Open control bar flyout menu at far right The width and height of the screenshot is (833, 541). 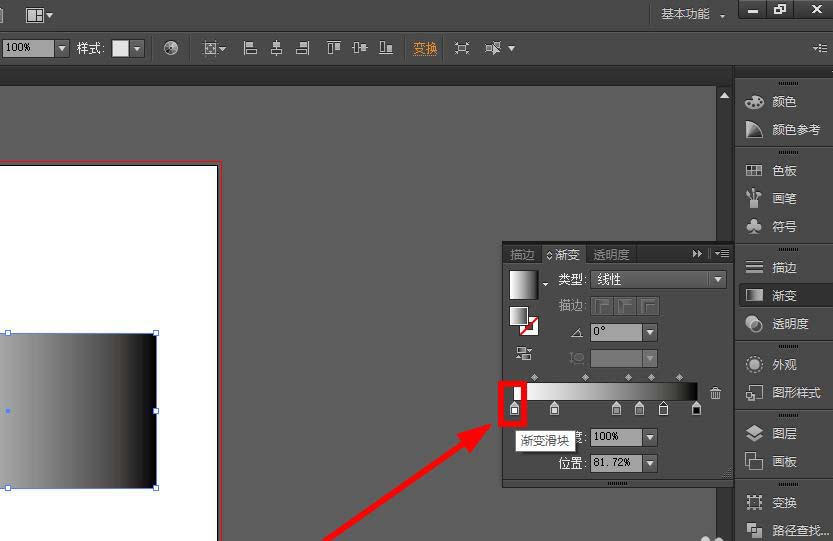[820, 48]
